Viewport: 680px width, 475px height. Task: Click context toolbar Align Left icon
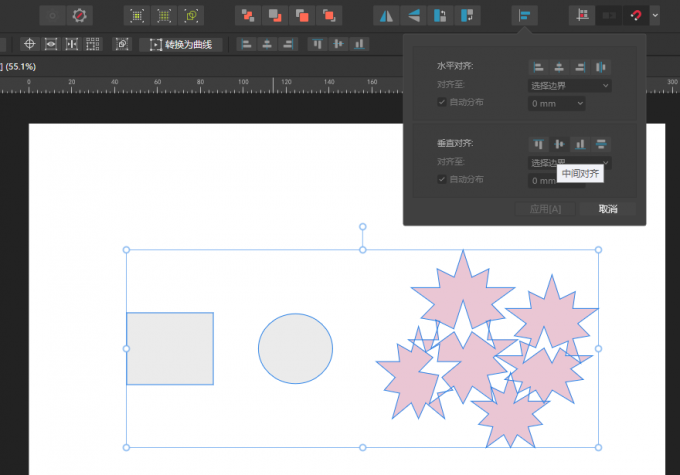tap(246, 44)
